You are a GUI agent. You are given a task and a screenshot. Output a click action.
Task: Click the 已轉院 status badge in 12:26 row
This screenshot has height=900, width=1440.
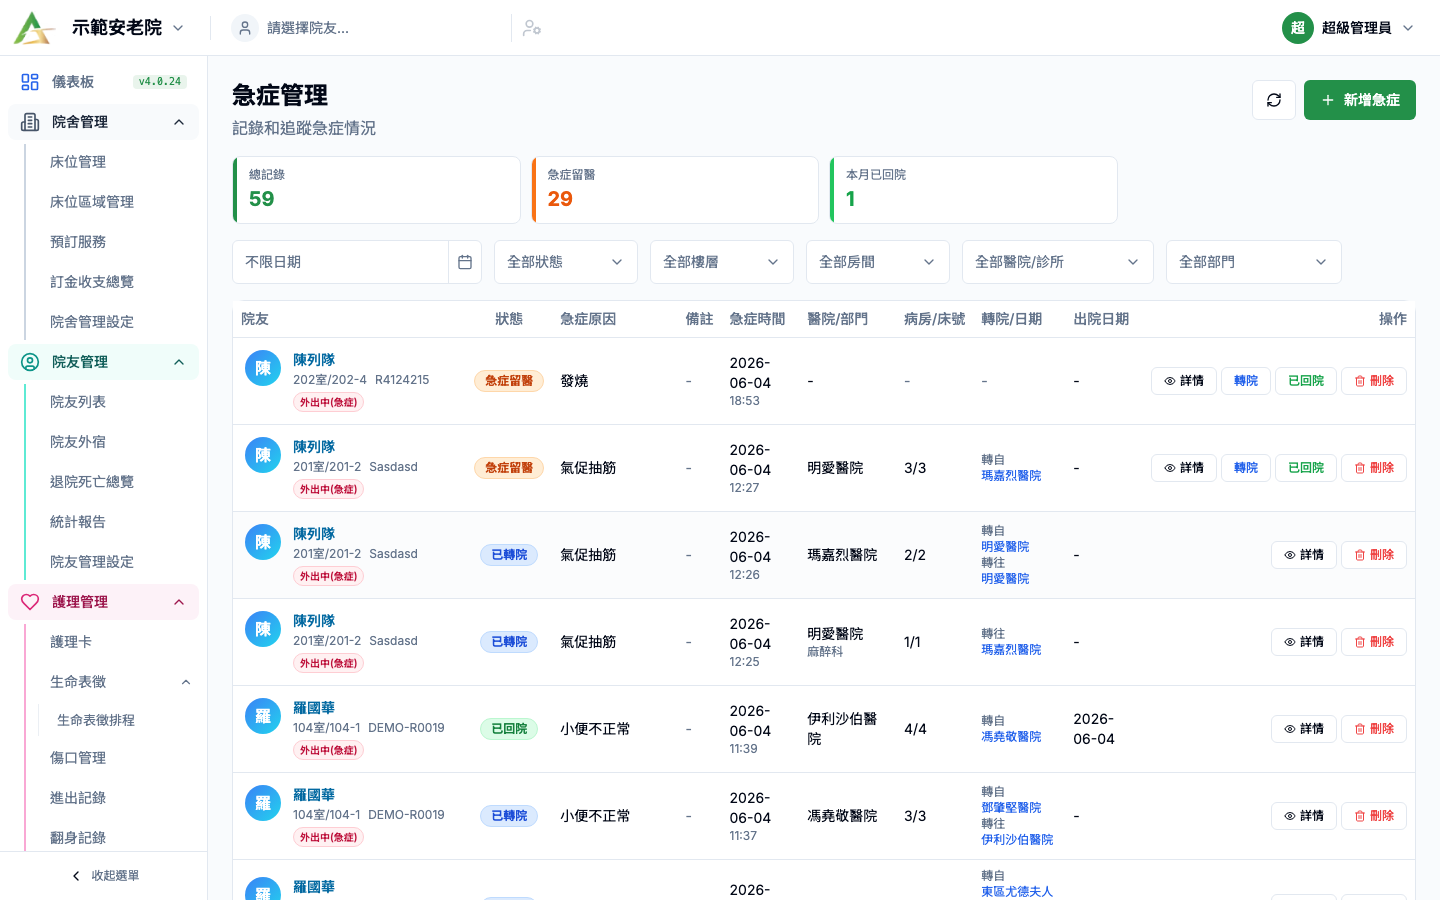[509, 555]
